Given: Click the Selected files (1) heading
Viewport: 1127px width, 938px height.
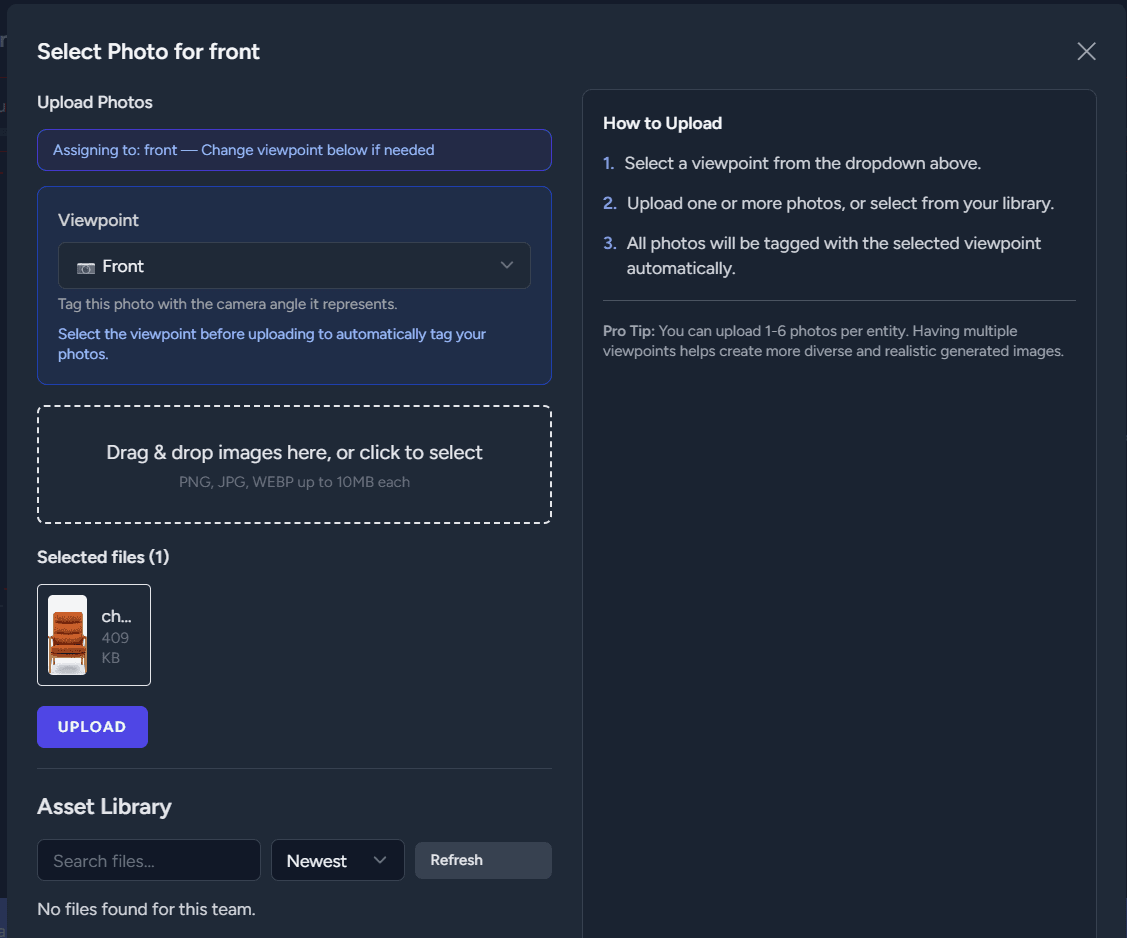Looking at the screenshot, I should (x=103, y=557).
